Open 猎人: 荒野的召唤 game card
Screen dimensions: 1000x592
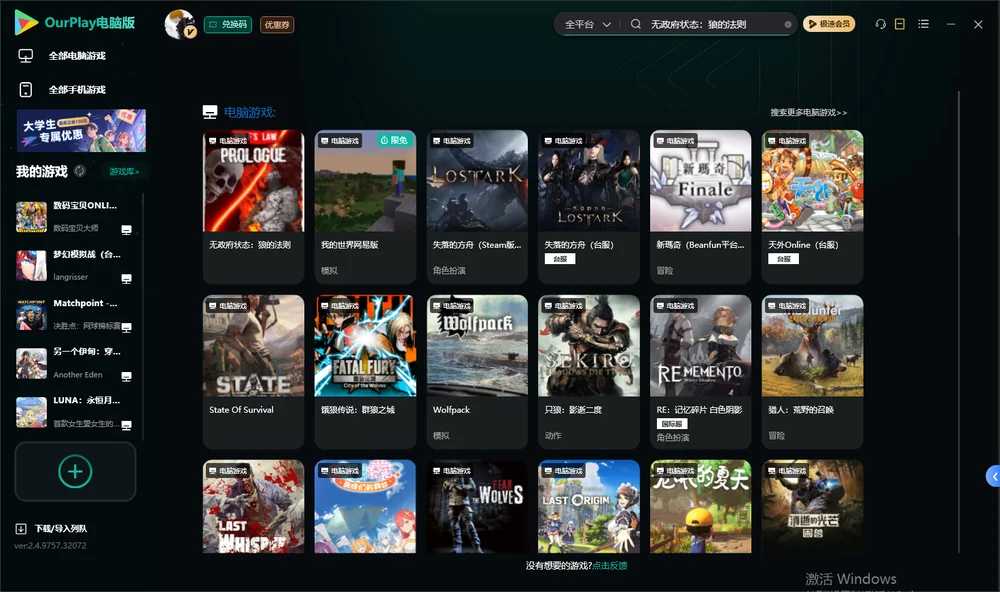812,371
